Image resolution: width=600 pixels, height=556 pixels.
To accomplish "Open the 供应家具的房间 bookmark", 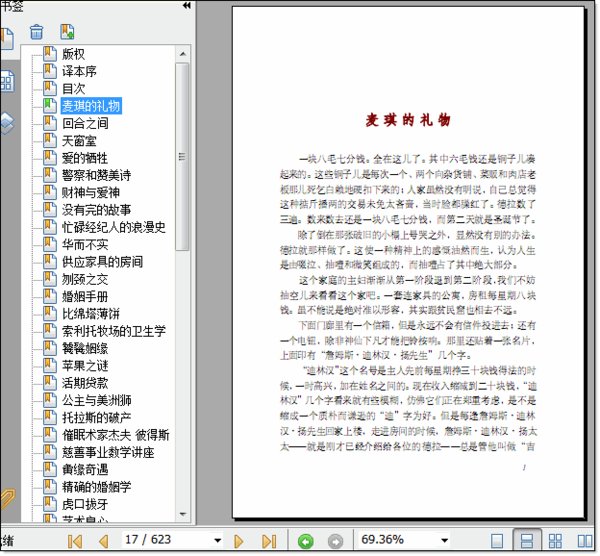I will pyautogui.click(x=103, y=262).
